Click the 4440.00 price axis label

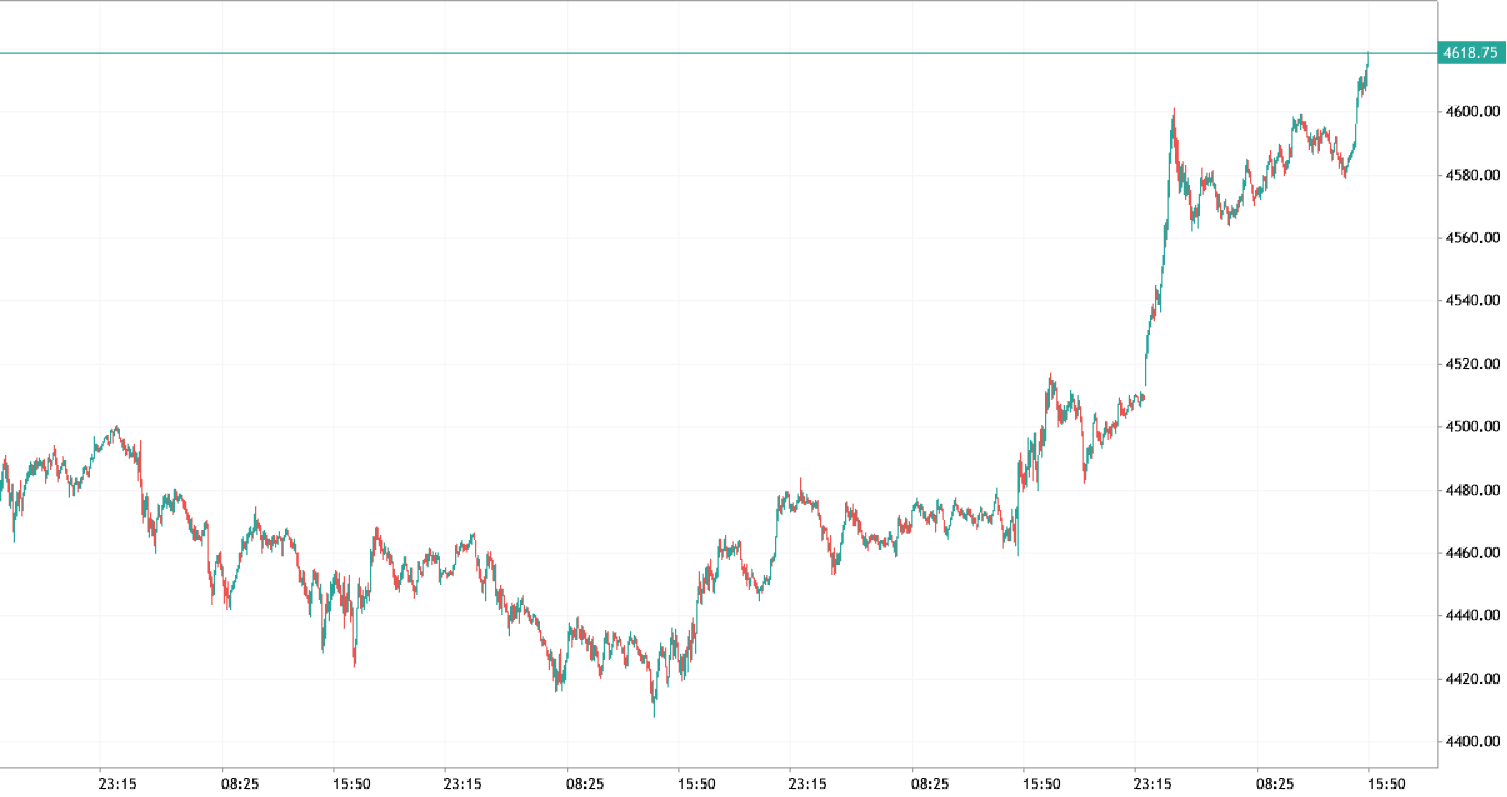(1473, 616)
